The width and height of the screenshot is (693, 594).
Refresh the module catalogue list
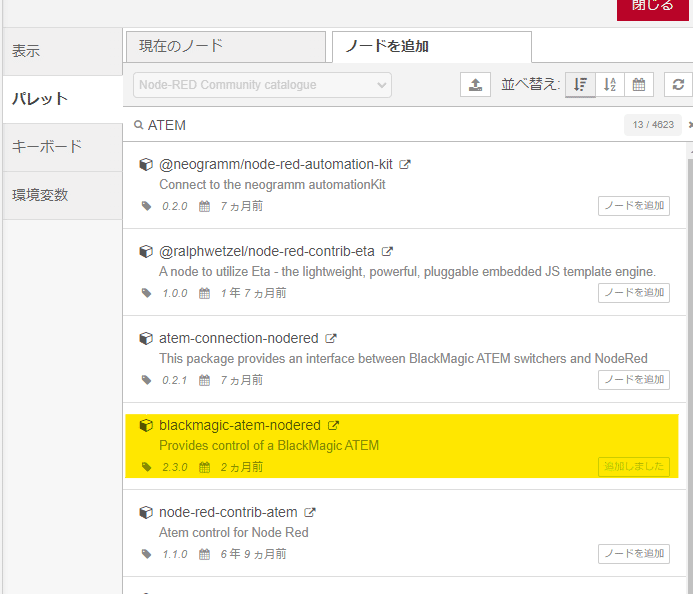[678, 84]
